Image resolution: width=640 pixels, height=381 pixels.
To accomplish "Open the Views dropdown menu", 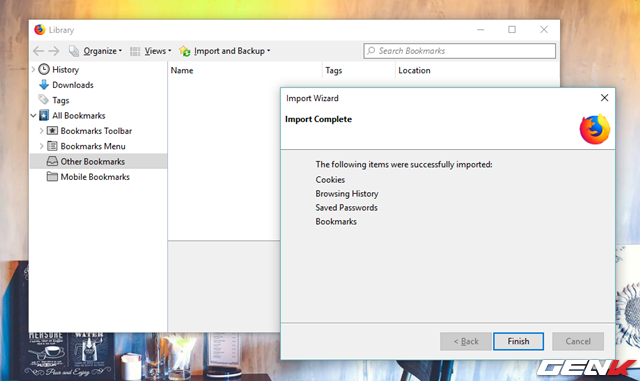I will [158, 51].
